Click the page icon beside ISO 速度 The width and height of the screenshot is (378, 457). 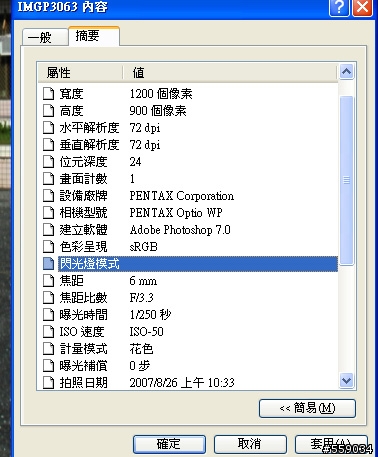(48, 332)
